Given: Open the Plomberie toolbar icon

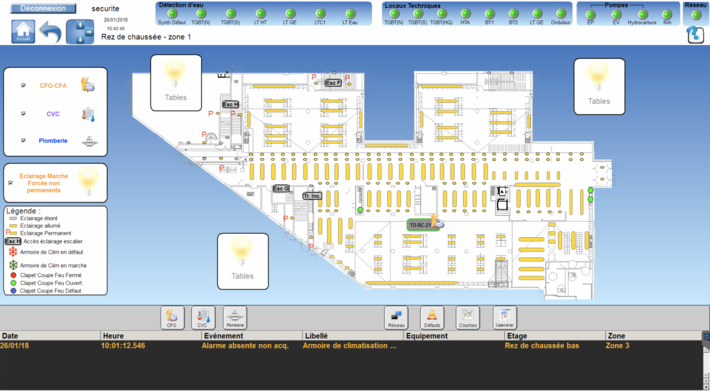Looking at the screenshot, I should coord(235,317).
